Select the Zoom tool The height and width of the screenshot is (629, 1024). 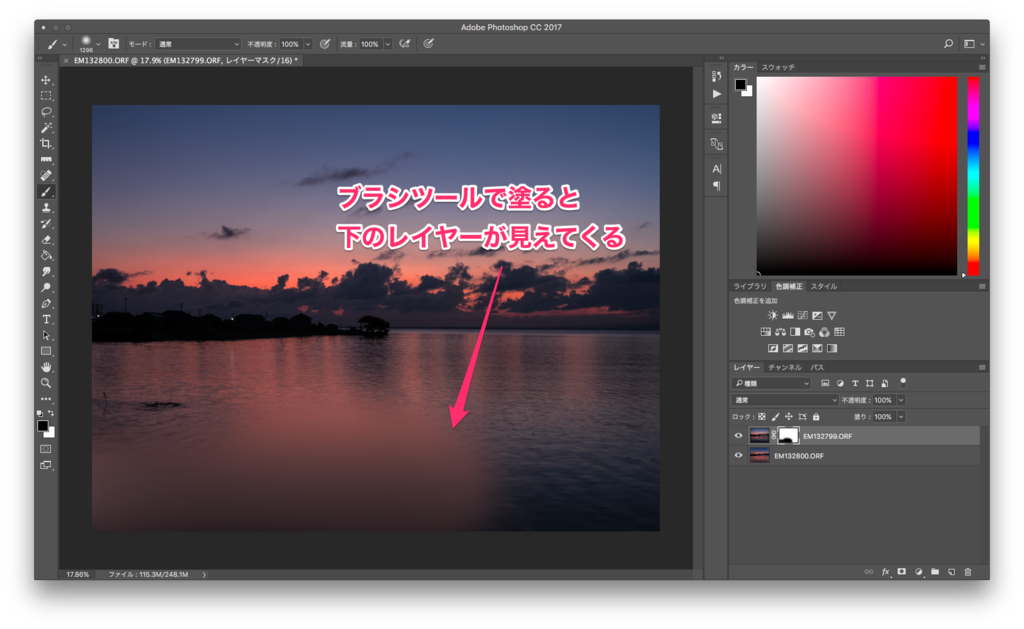46,383
